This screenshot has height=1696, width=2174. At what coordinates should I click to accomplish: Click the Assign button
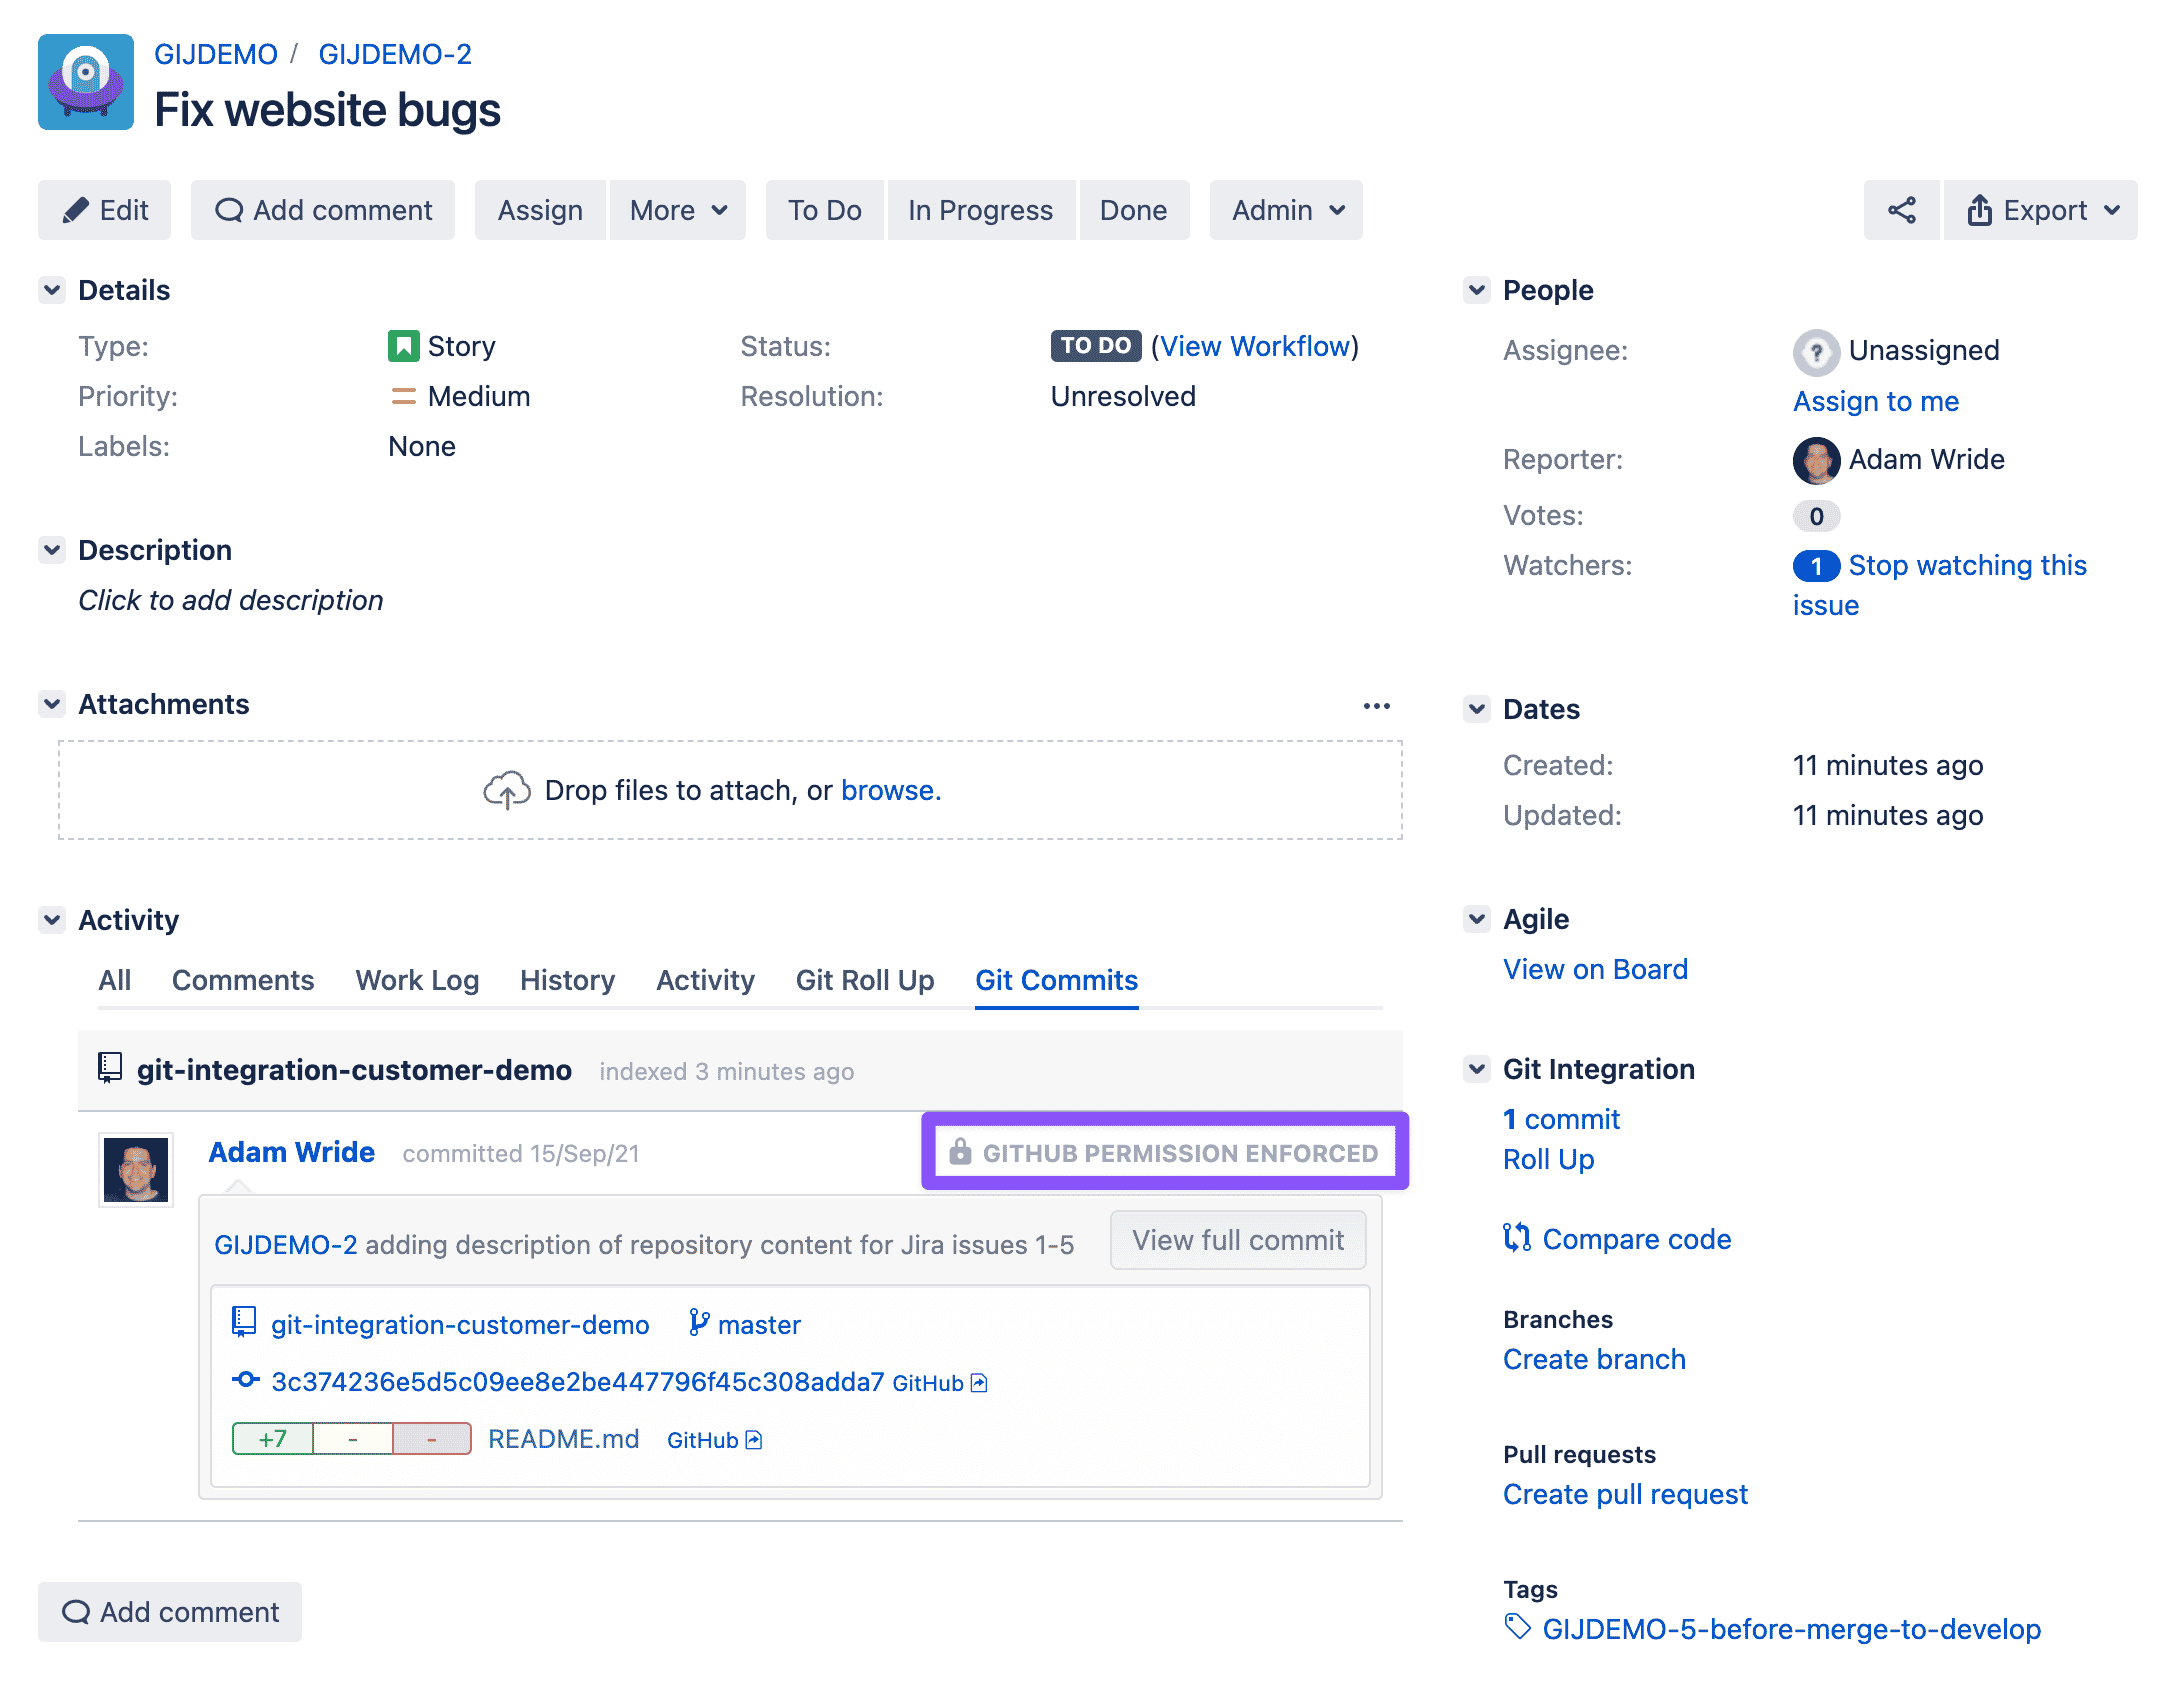pyautogui.click(x=540, y=210)
